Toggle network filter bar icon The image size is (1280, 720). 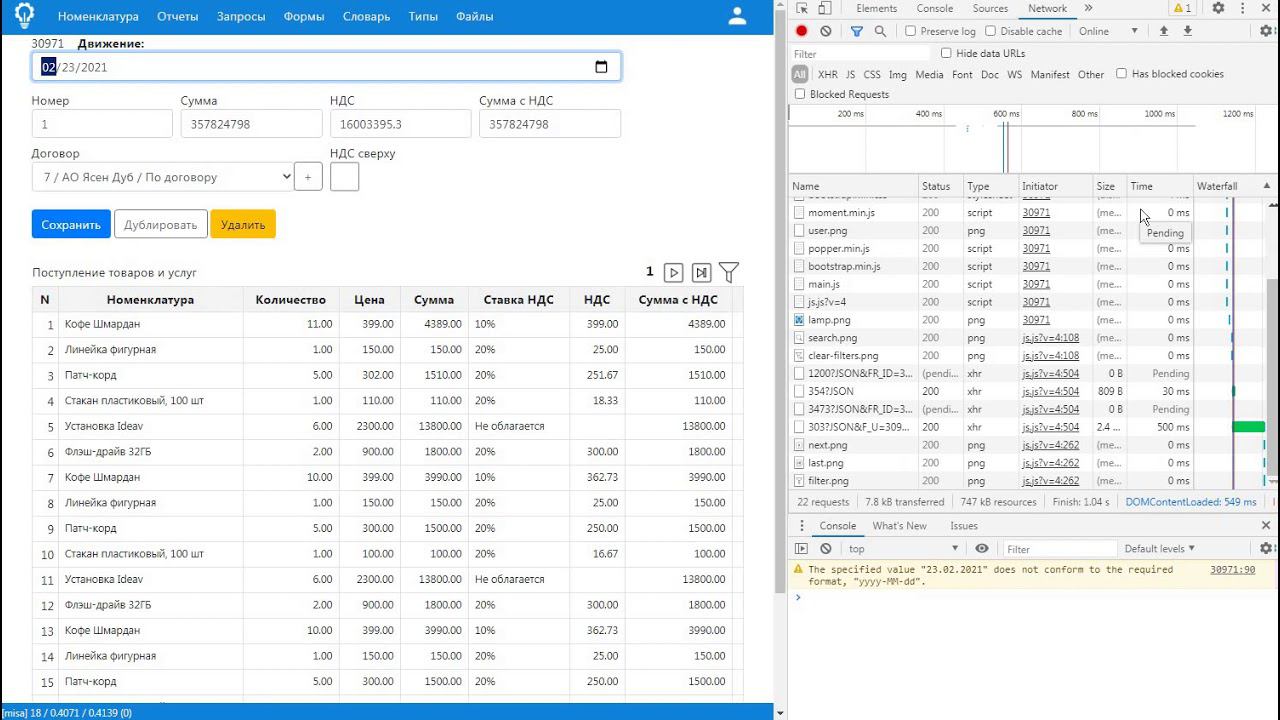tap(857, 31)
